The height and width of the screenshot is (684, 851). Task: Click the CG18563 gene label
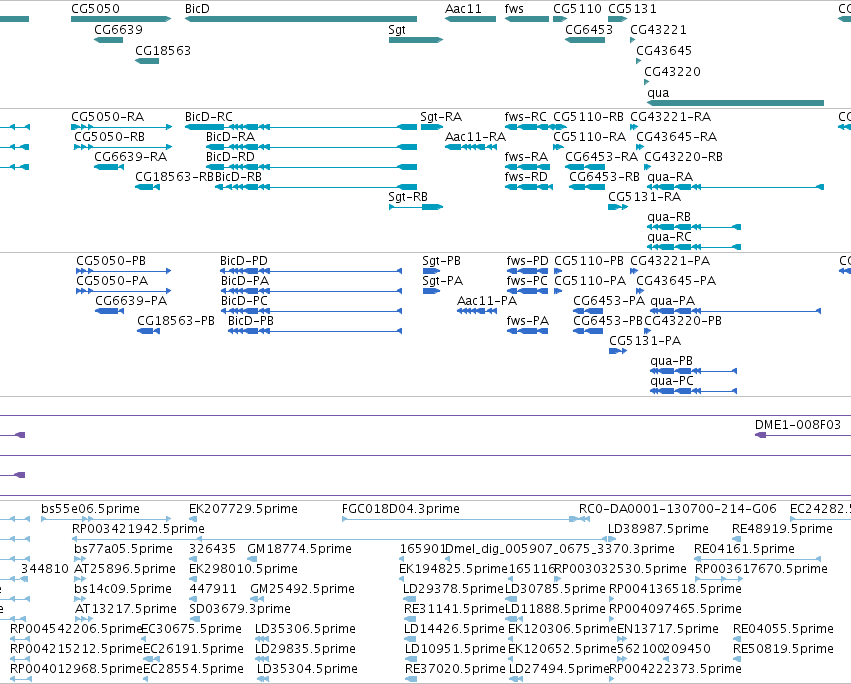pyautogui.click(x=163, y=50)
